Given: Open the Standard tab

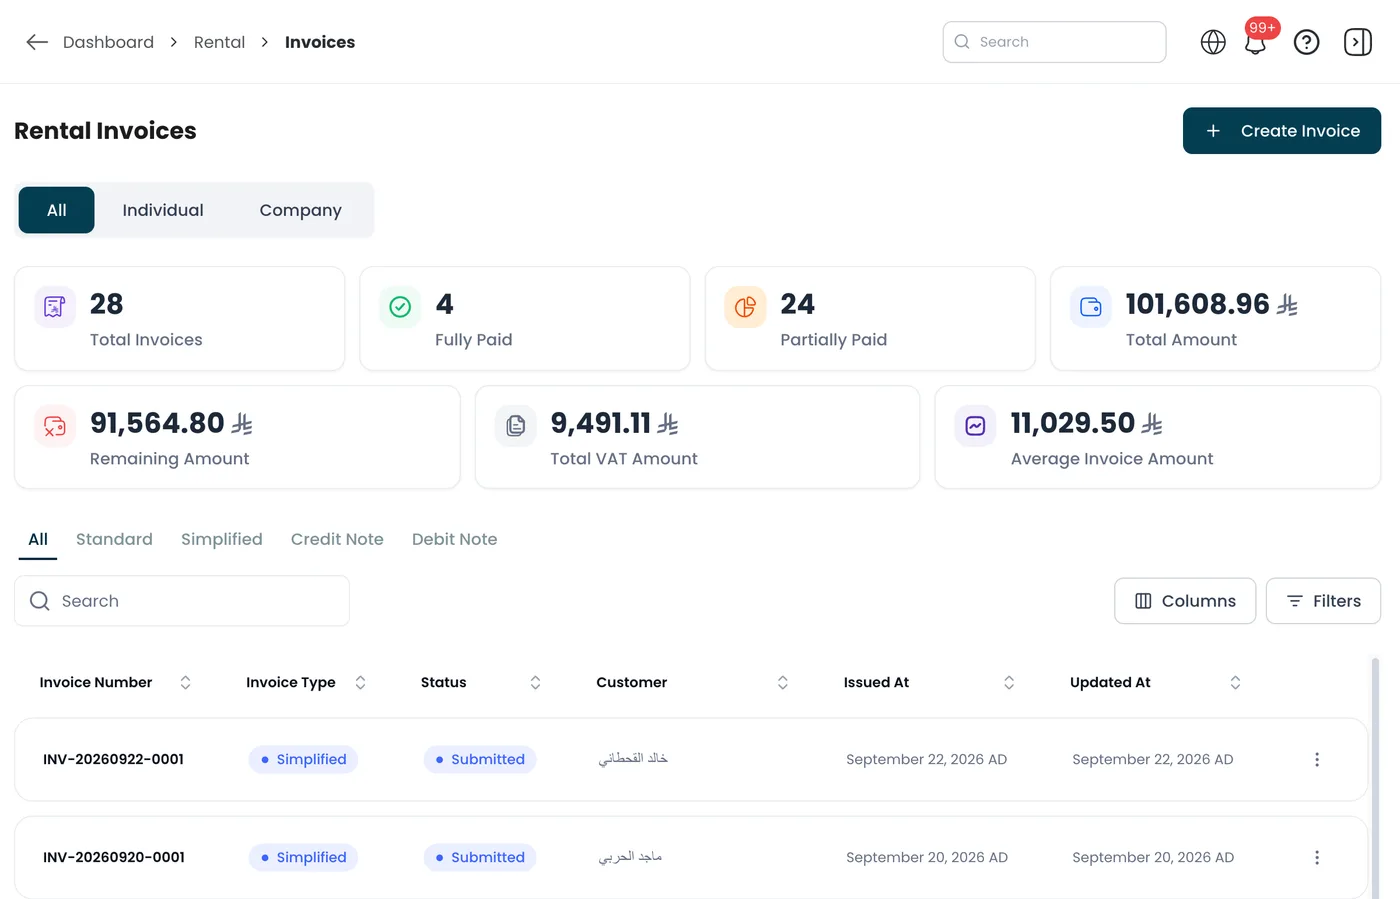Looking at the screenshot, I should [114, 540].
